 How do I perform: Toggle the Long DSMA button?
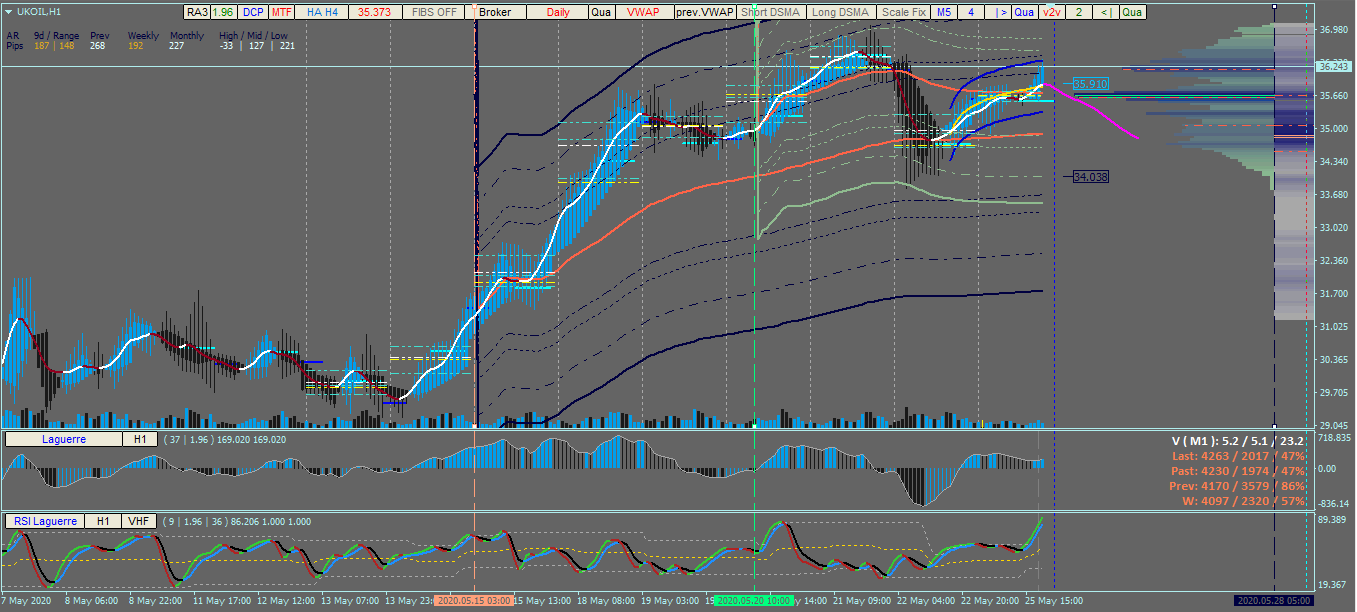(x=840, y=13)
